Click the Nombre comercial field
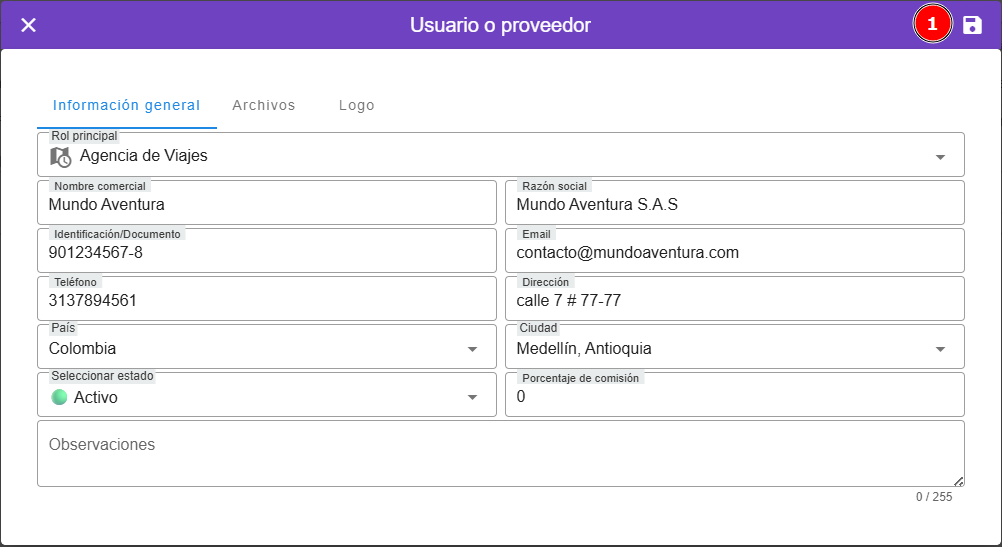The width and height of the screenshot is (1002, 547). coord(266,205)
